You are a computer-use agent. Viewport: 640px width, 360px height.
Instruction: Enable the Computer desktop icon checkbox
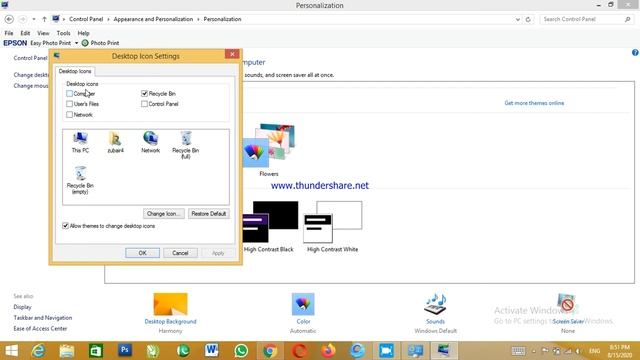[69, 93]
